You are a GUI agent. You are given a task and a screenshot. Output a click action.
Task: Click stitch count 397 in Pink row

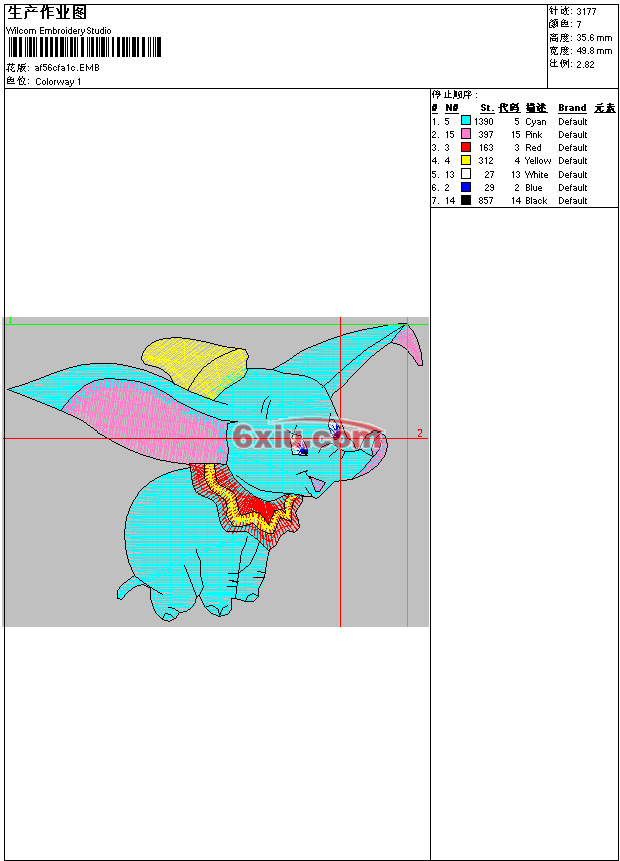pyautogui.click(x=486, y=135)
